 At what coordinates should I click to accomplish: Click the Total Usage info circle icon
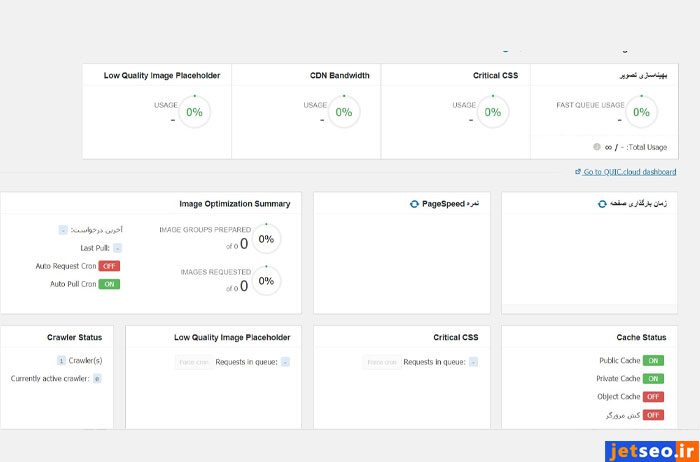(x=597, y=147)
